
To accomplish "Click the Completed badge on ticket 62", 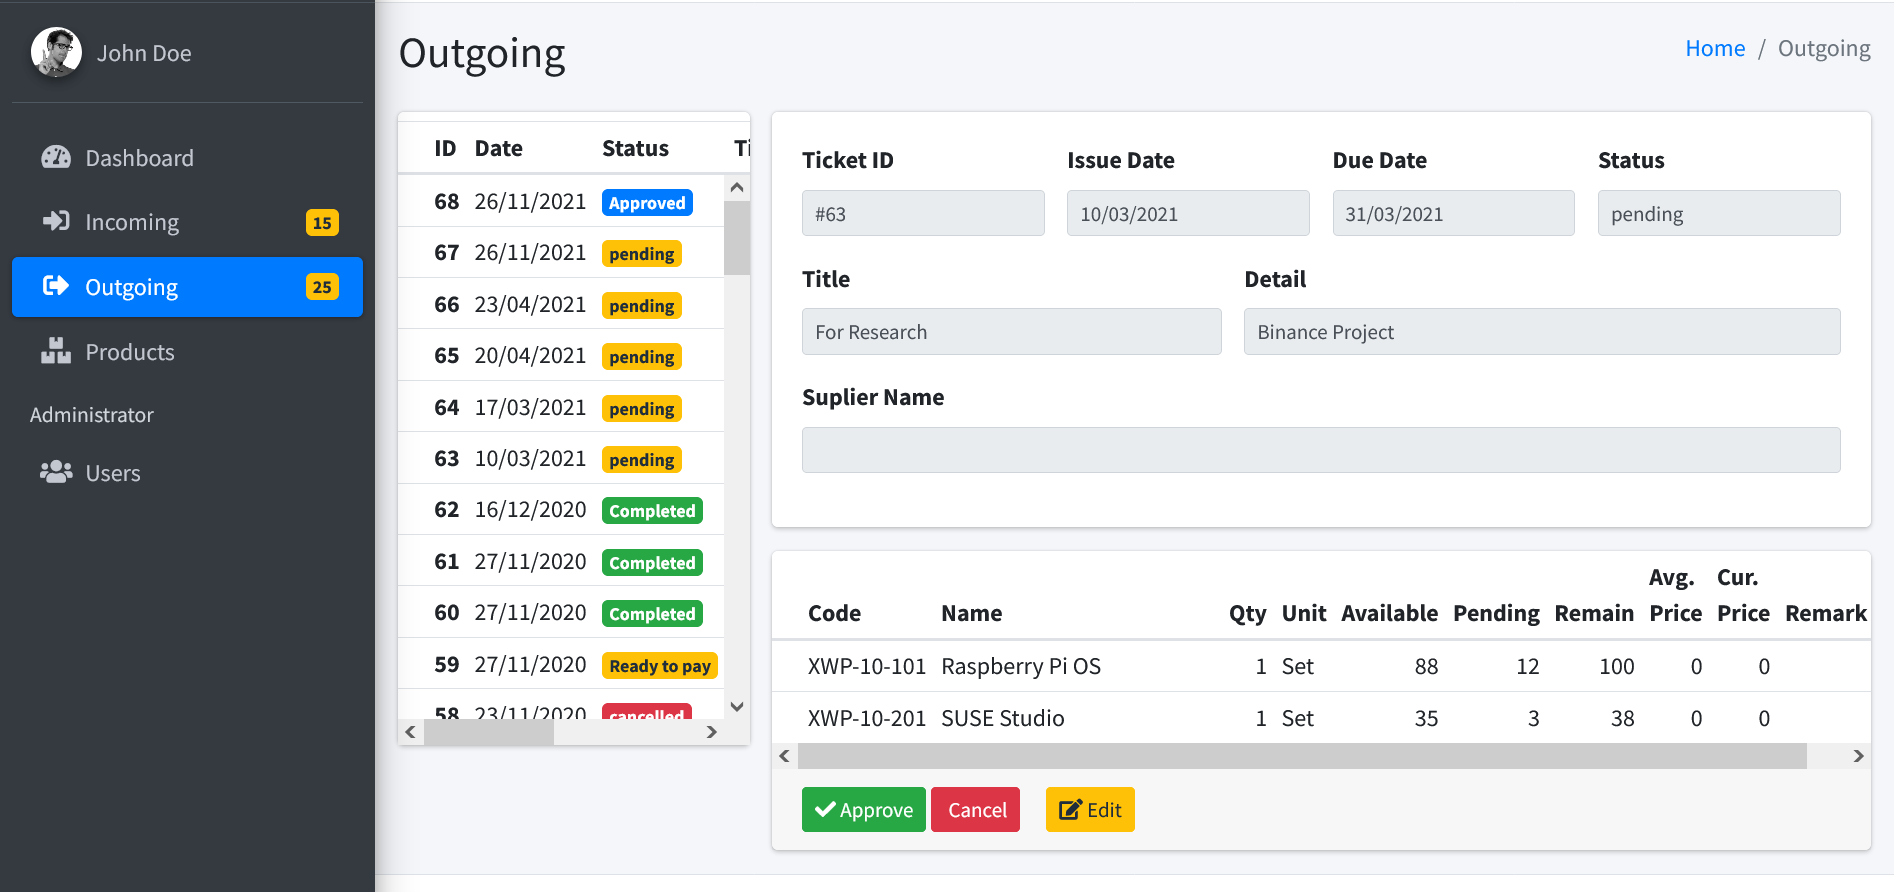I will pos(652,510).
